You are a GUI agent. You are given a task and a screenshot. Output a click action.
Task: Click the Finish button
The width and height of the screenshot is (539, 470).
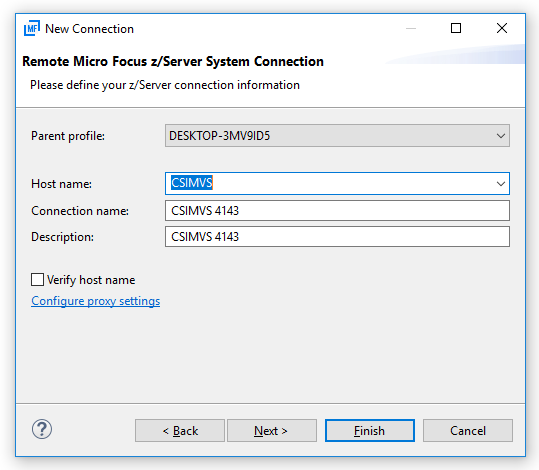(370, 430)
